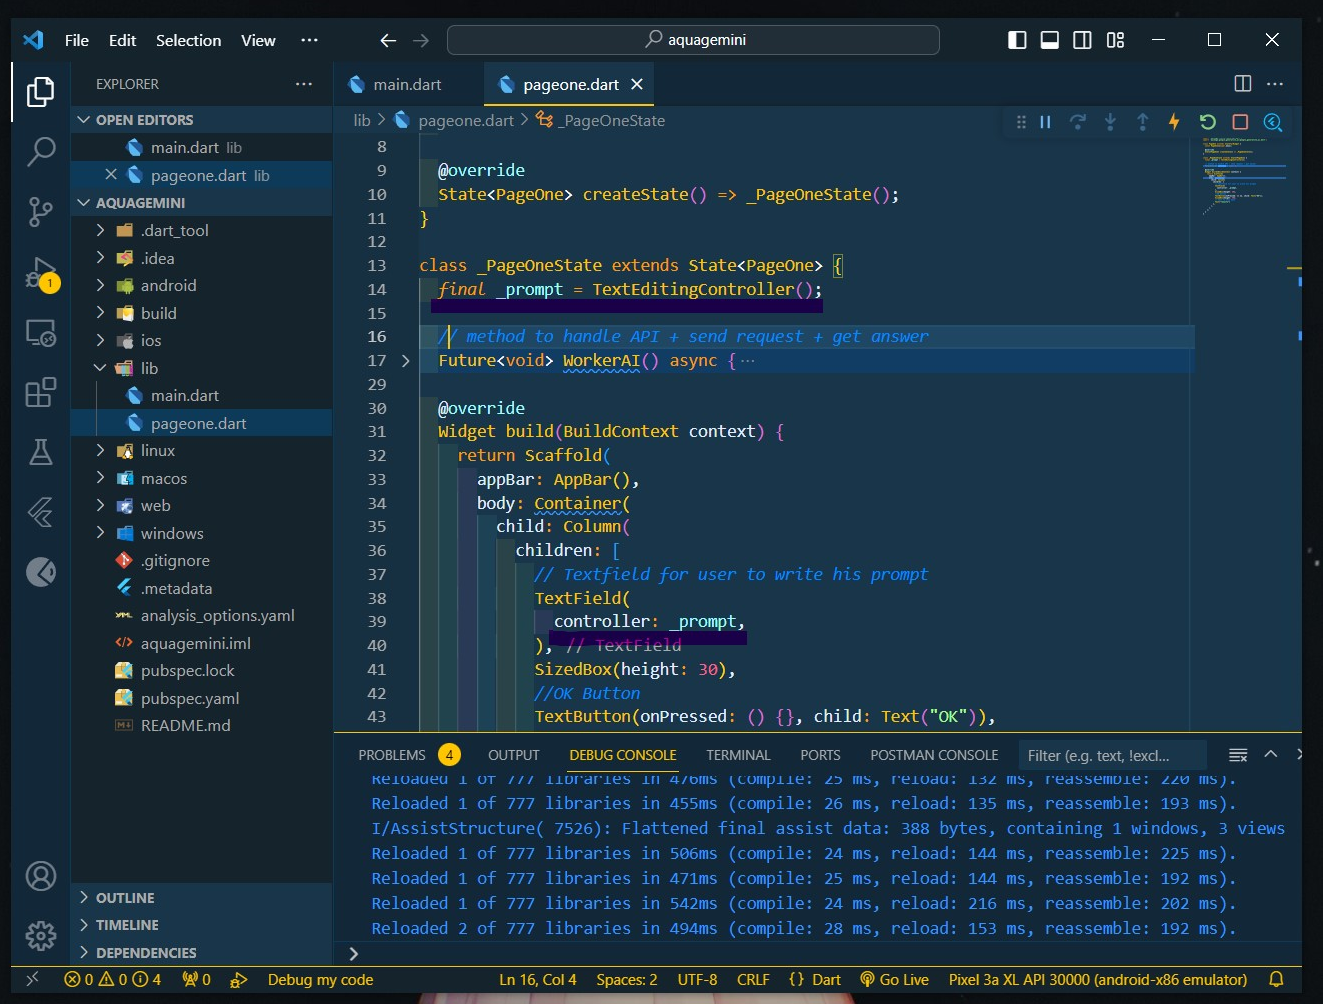Pause the debug session
The height and width of the screenshot is (1004, 1323).
(1045, 122)
